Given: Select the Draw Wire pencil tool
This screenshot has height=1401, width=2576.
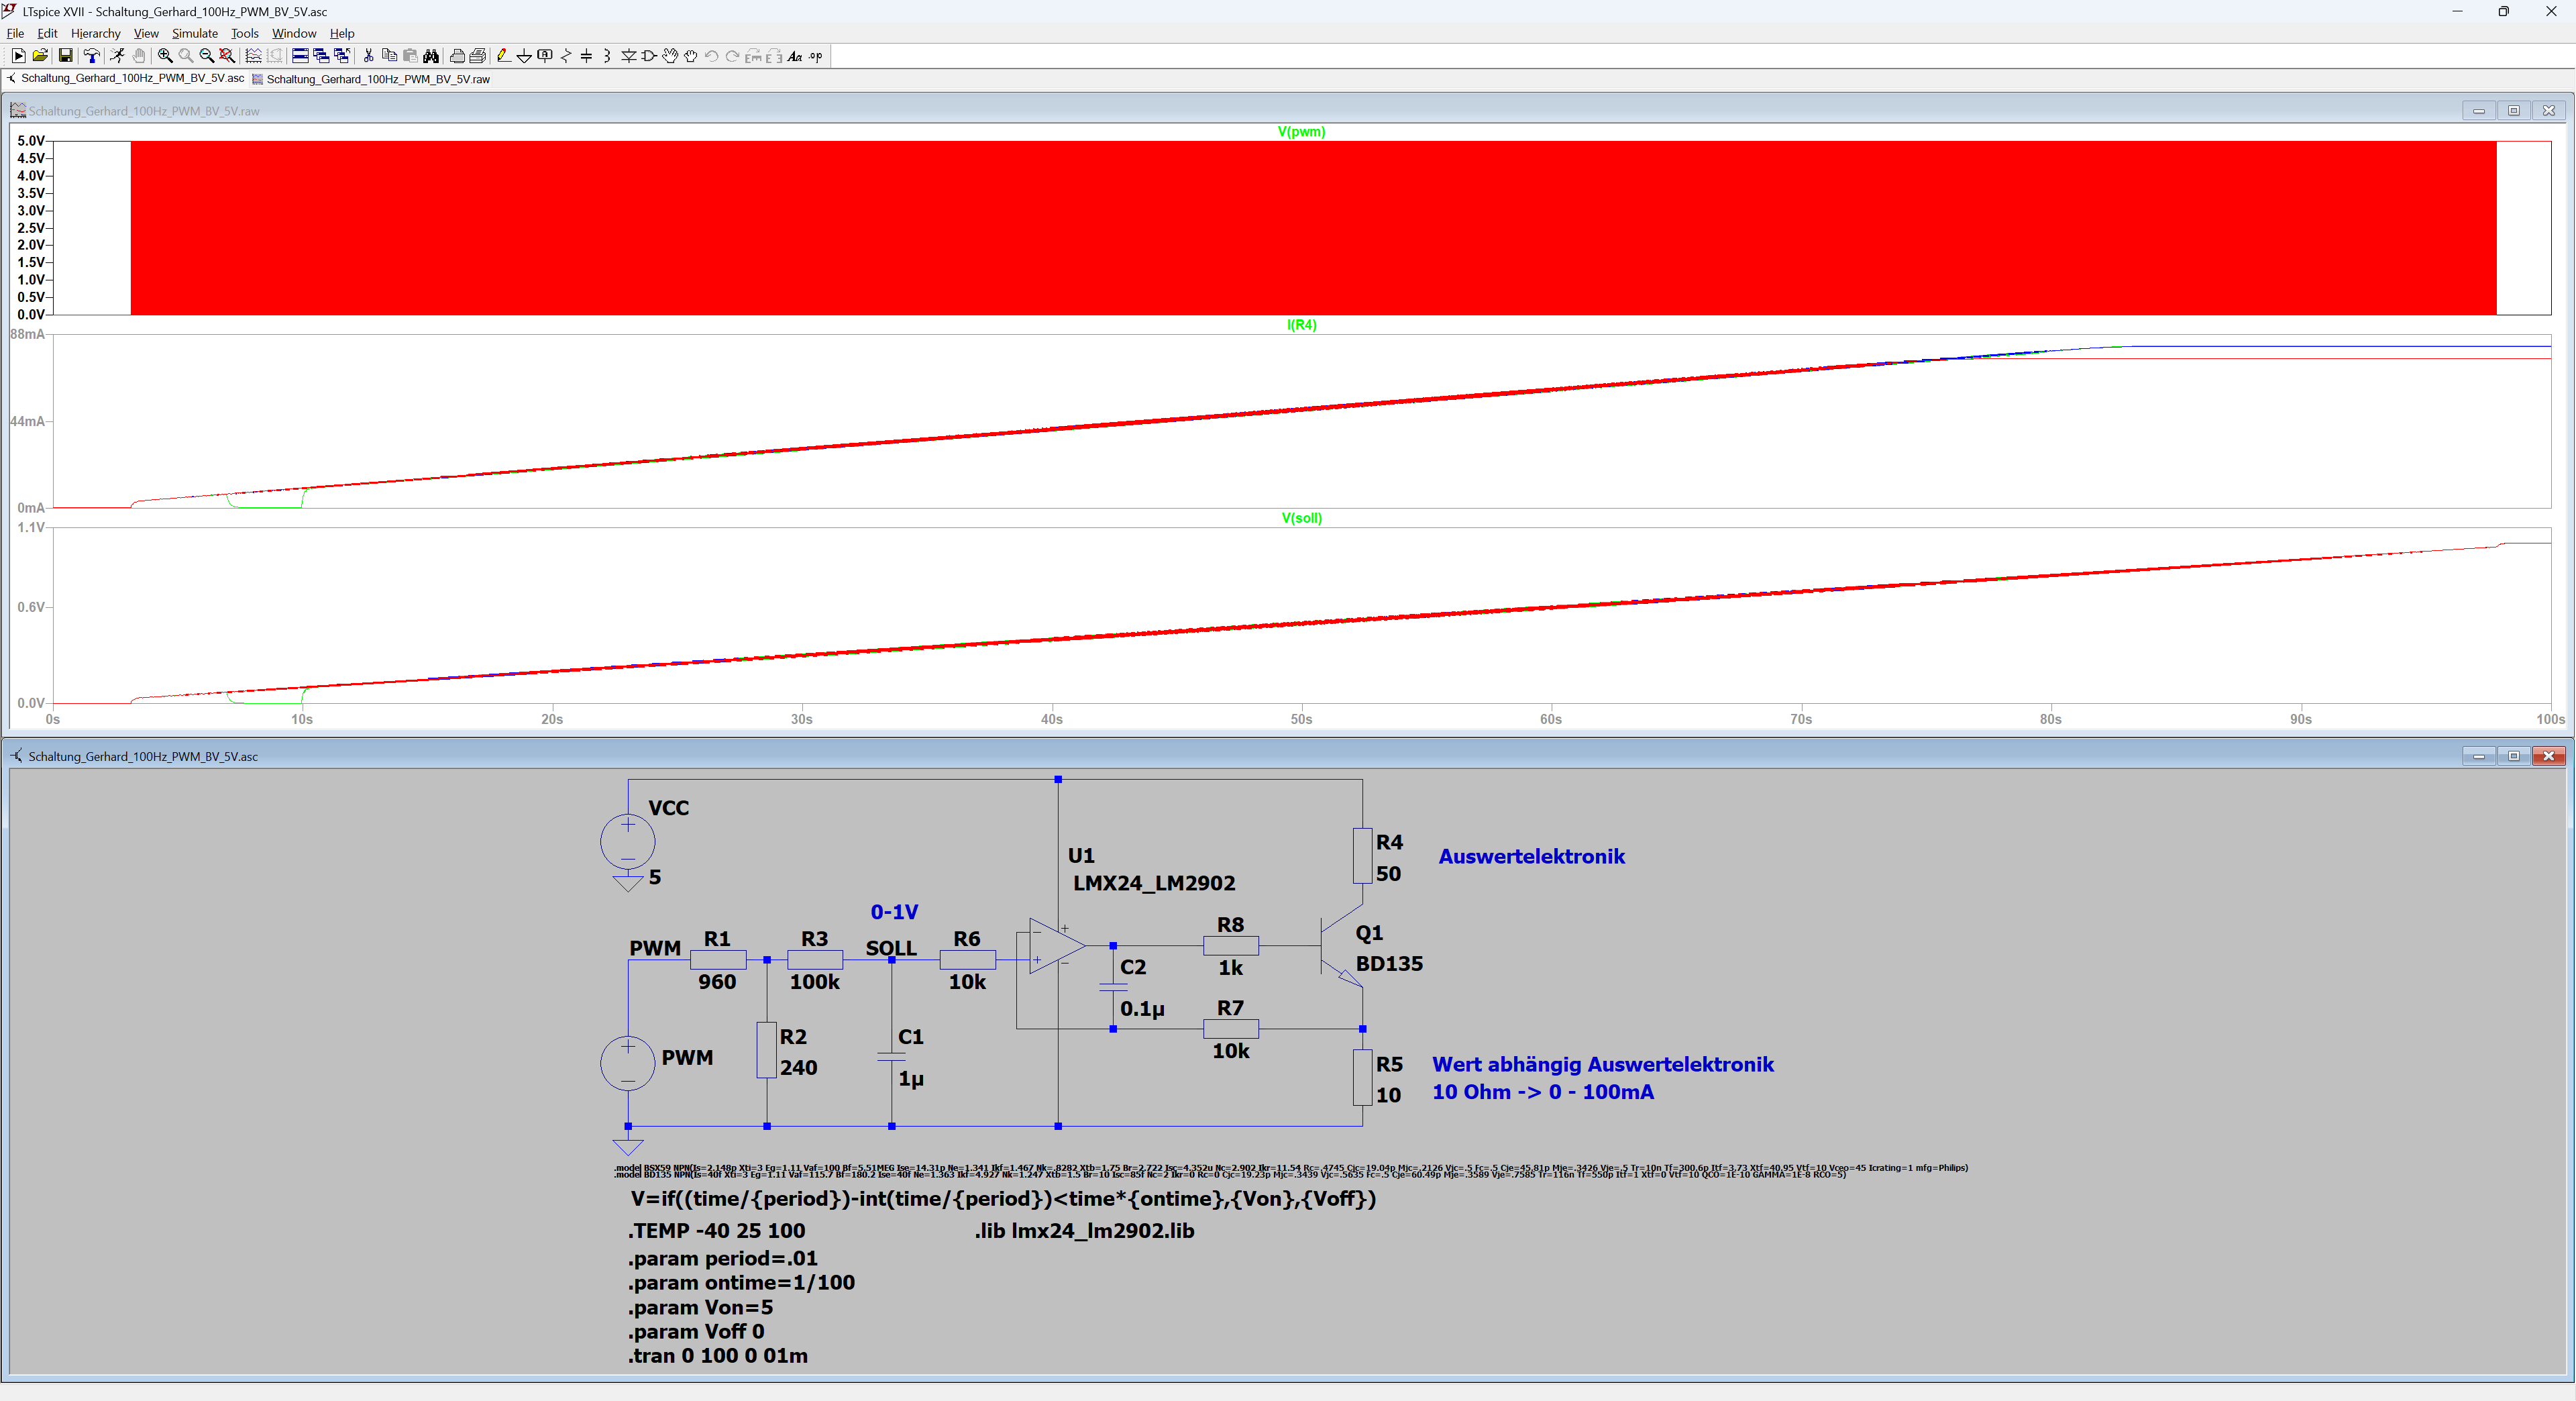Looking at the screenshot, I should [504, 56].
